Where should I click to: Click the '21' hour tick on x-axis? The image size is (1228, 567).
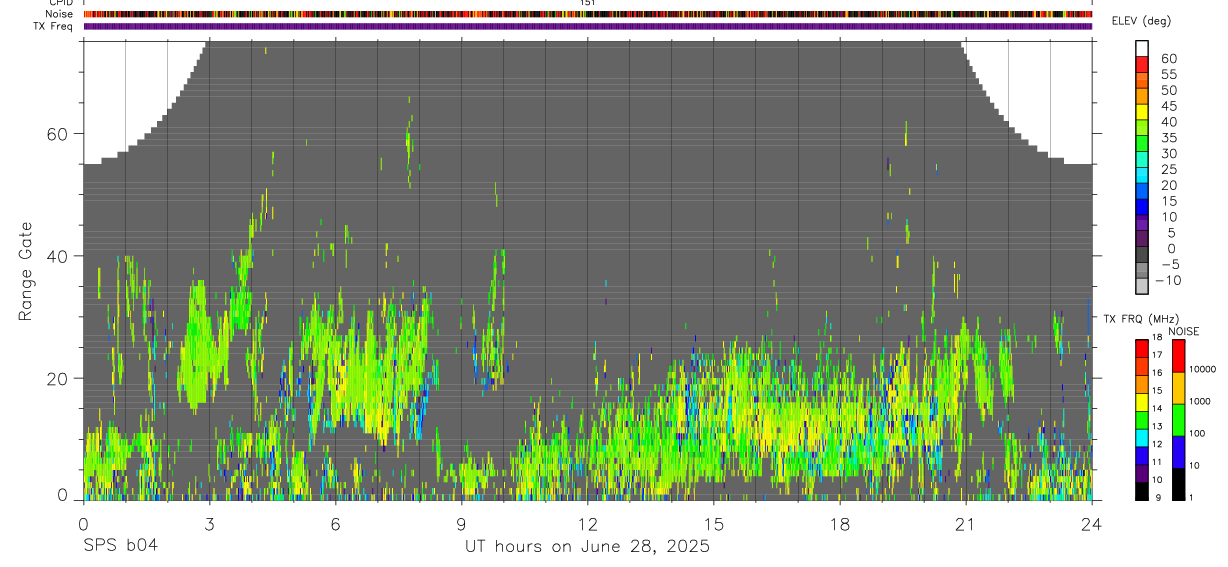966,524
